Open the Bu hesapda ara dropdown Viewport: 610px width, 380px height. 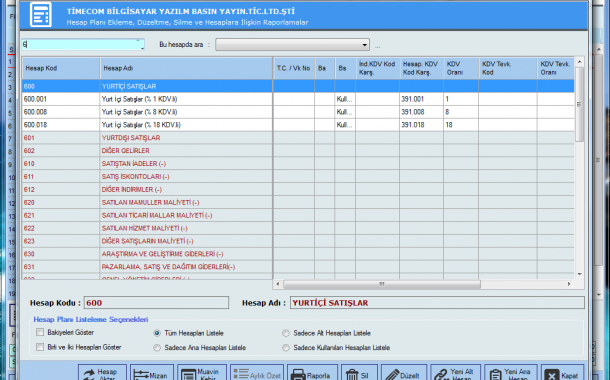(293, 45)
